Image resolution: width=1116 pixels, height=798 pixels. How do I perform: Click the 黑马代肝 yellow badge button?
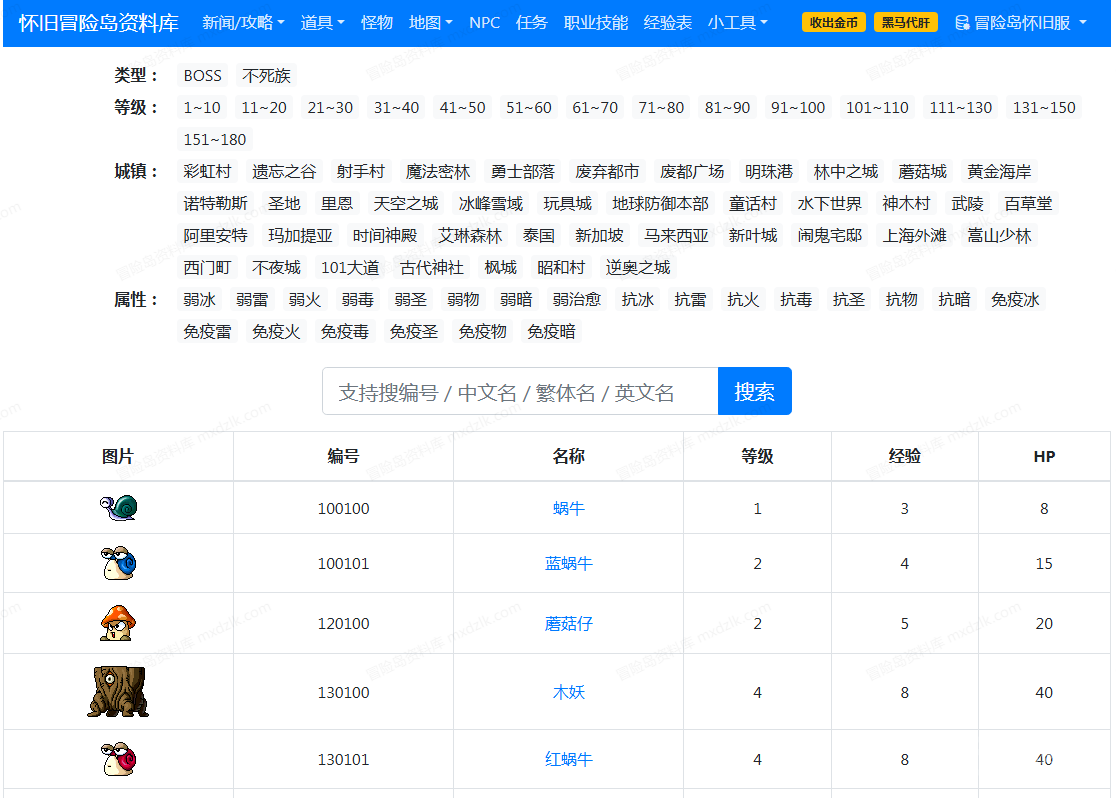click(x=905, y=23)
